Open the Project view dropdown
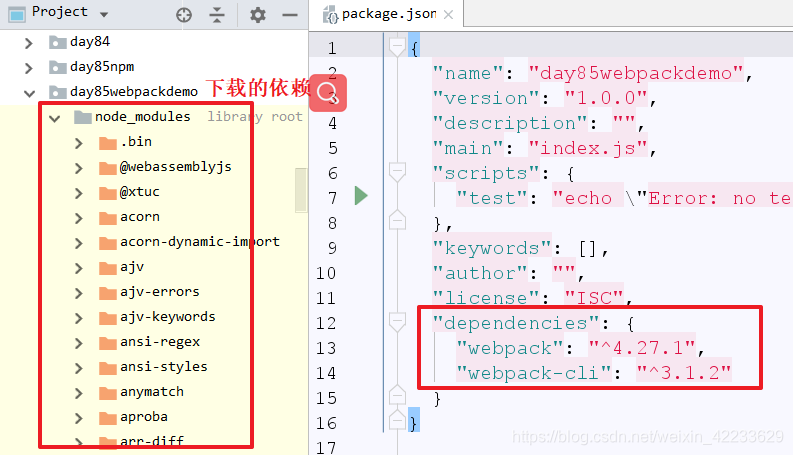The width and height of the screenshot is (793, 455). coord(104,15)
